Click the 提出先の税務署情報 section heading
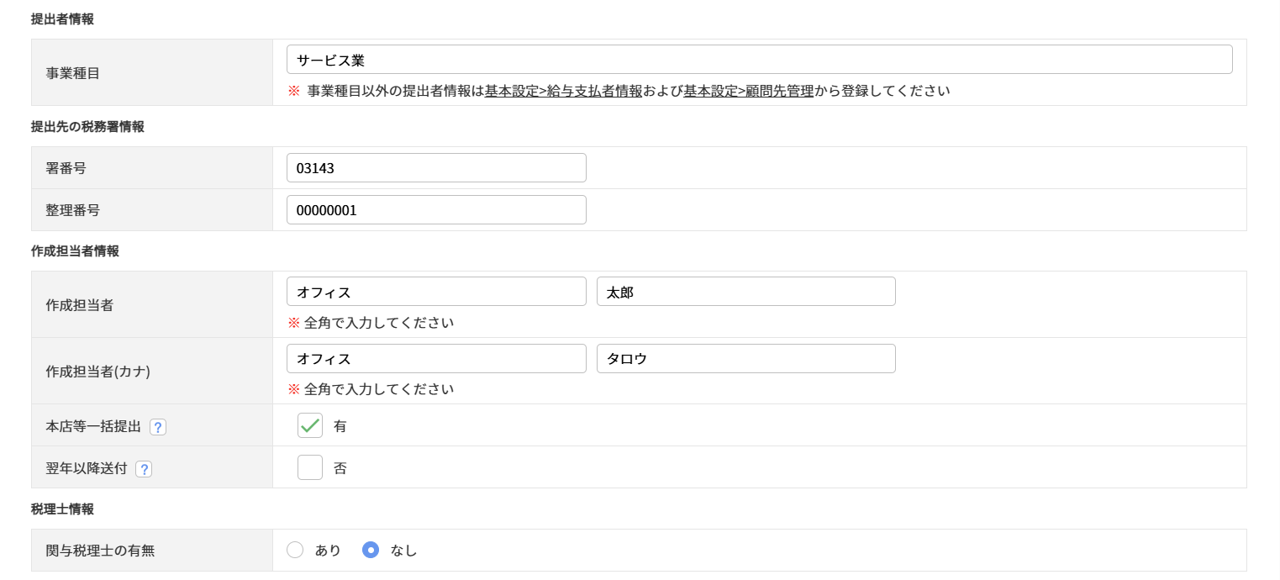This screenshot has width=1280, height=580. point(88,127)
